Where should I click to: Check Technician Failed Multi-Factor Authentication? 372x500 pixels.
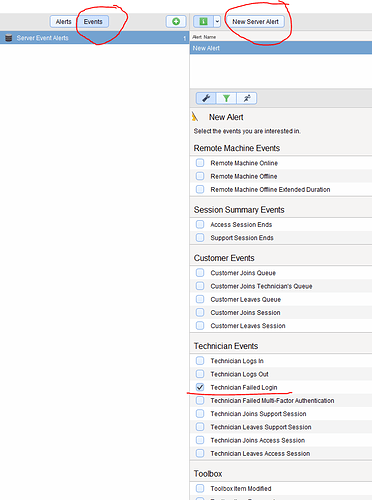pos(200,400)
